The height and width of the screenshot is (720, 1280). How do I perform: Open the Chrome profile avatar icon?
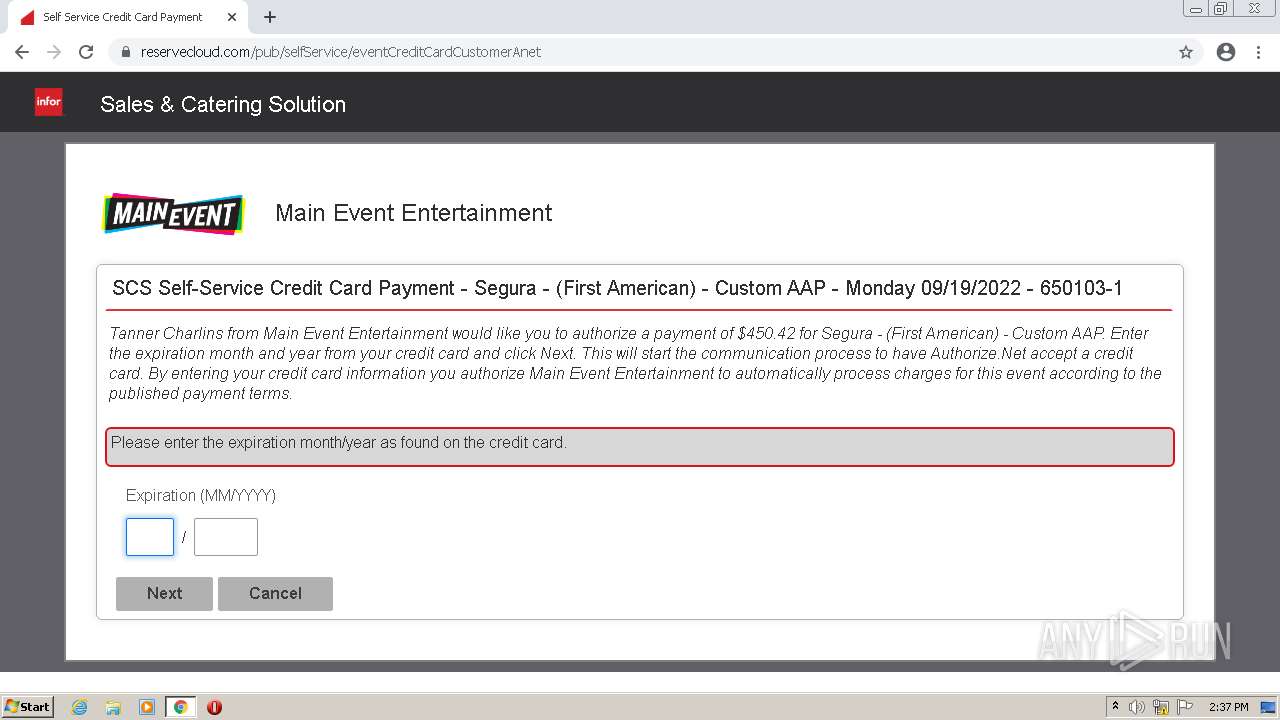pos(1226,52)
